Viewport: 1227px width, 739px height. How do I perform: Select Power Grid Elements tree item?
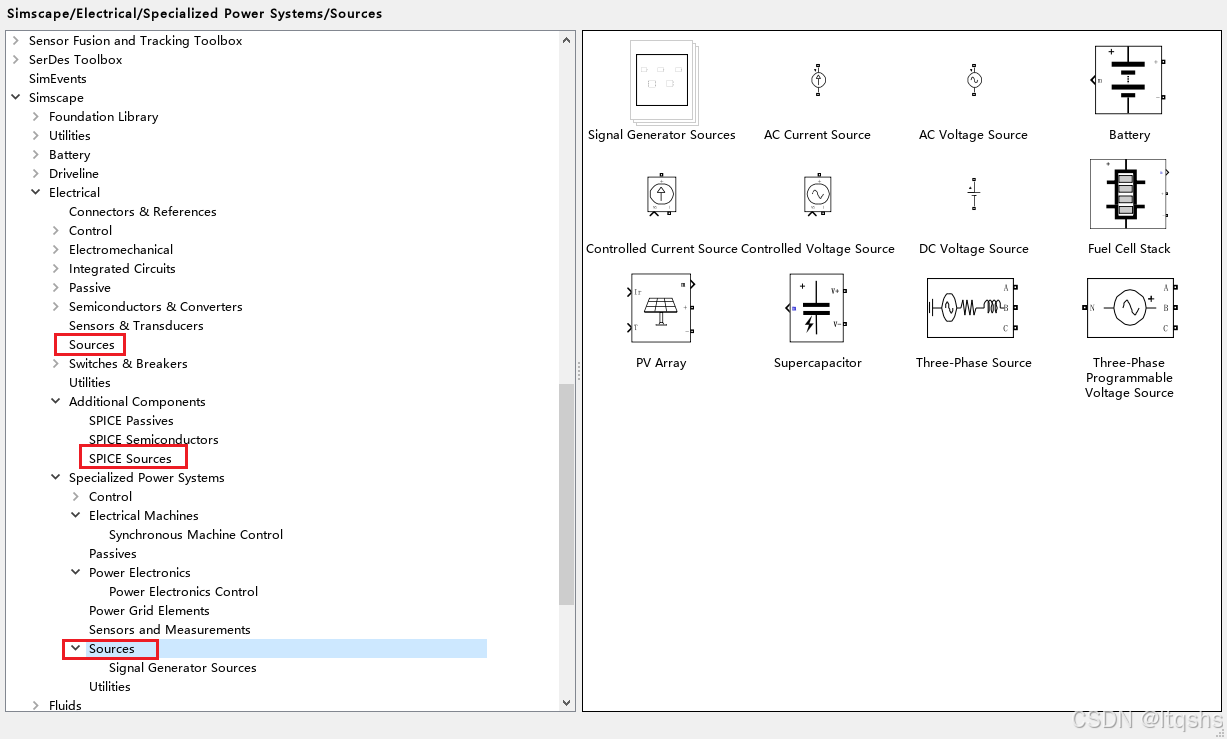click(x=149, y=611)
